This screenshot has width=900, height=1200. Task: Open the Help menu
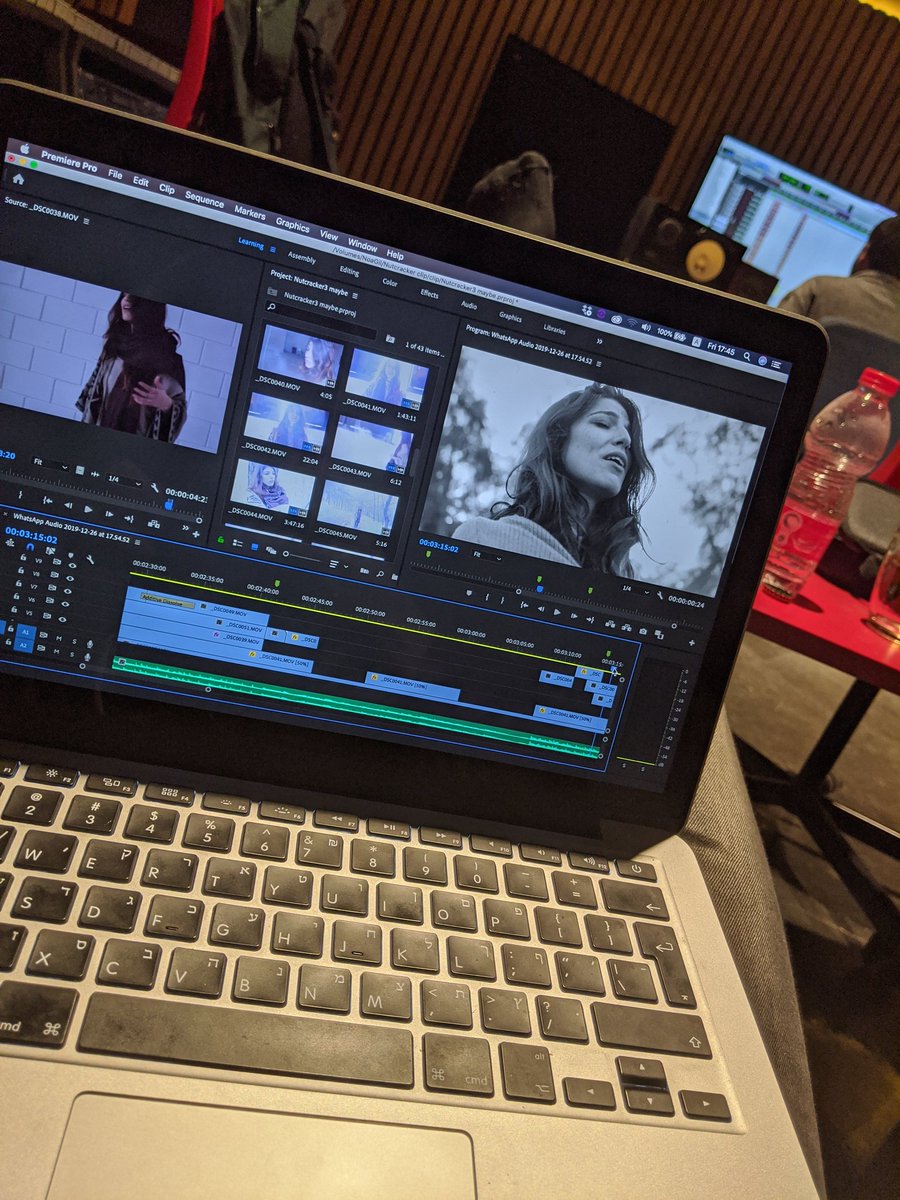[x=395, y=254]
